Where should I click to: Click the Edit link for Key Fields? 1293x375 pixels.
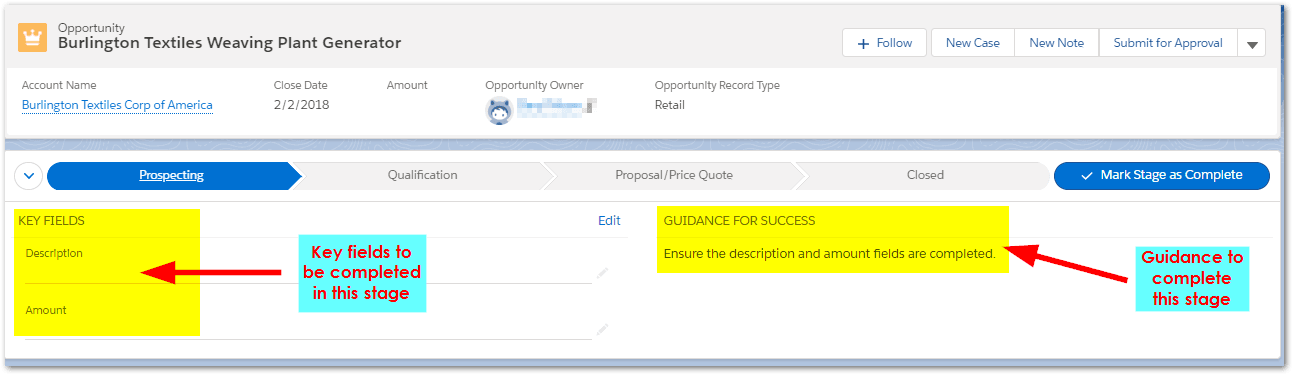tap(609, 221)
